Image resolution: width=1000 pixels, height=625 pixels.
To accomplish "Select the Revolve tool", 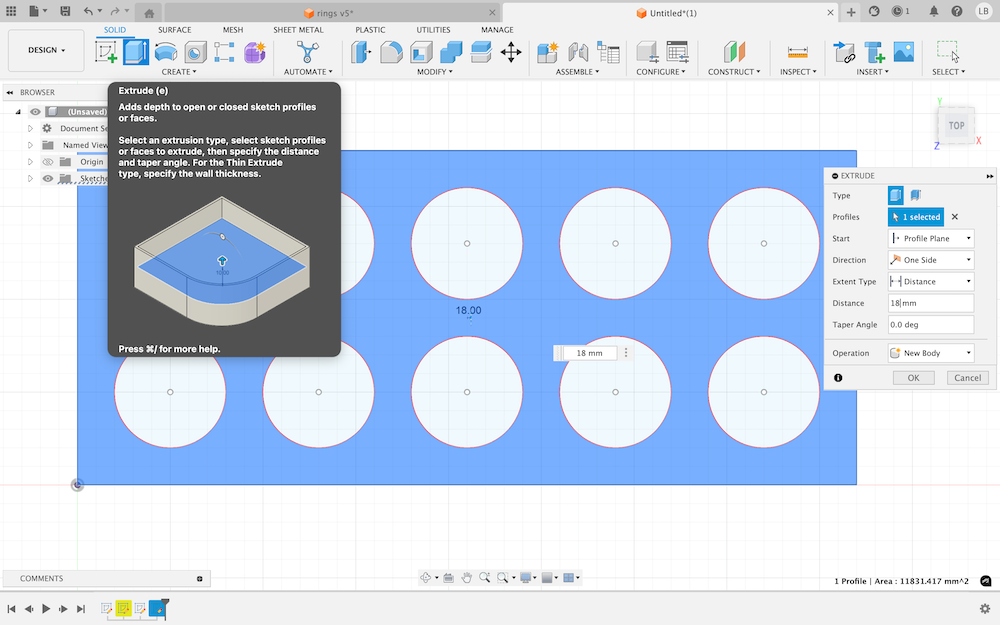I will 166,52.
